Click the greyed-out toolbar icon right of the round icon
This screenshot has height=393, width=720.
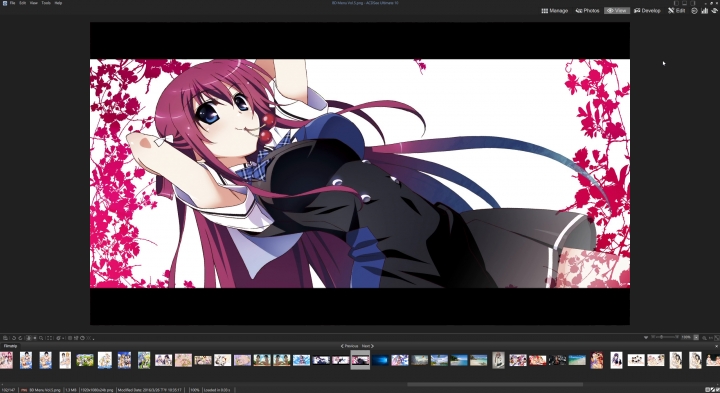point(89,338)
